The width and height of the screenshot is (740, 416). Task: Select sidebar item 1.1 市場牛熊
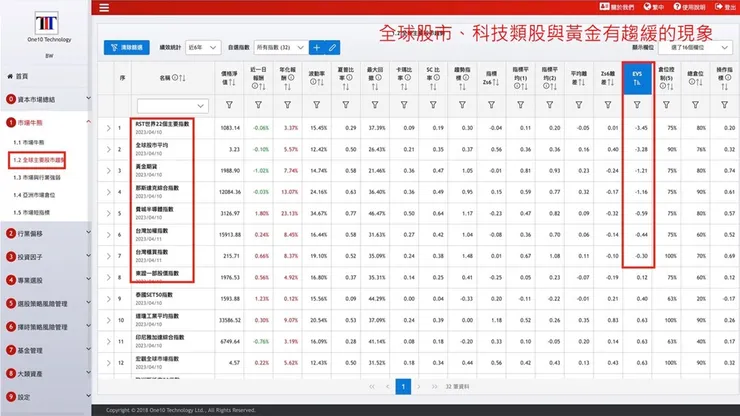pyautogui.click(x=29, y=142)
